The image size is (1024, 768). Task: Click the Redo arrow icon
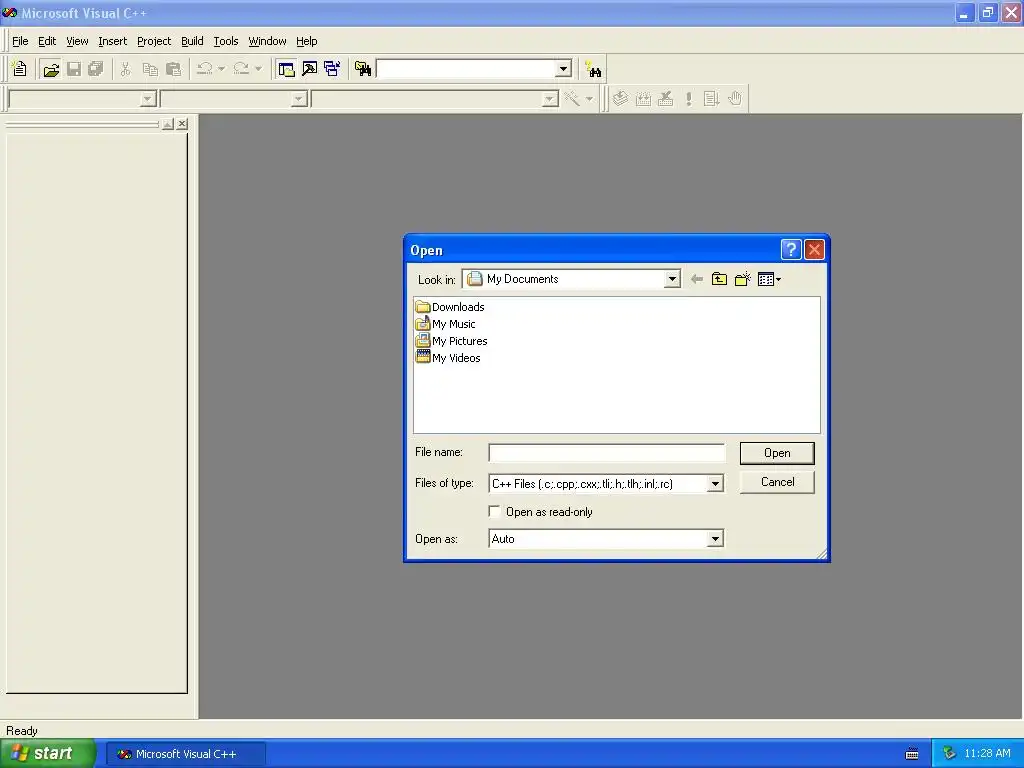[242, 69]
